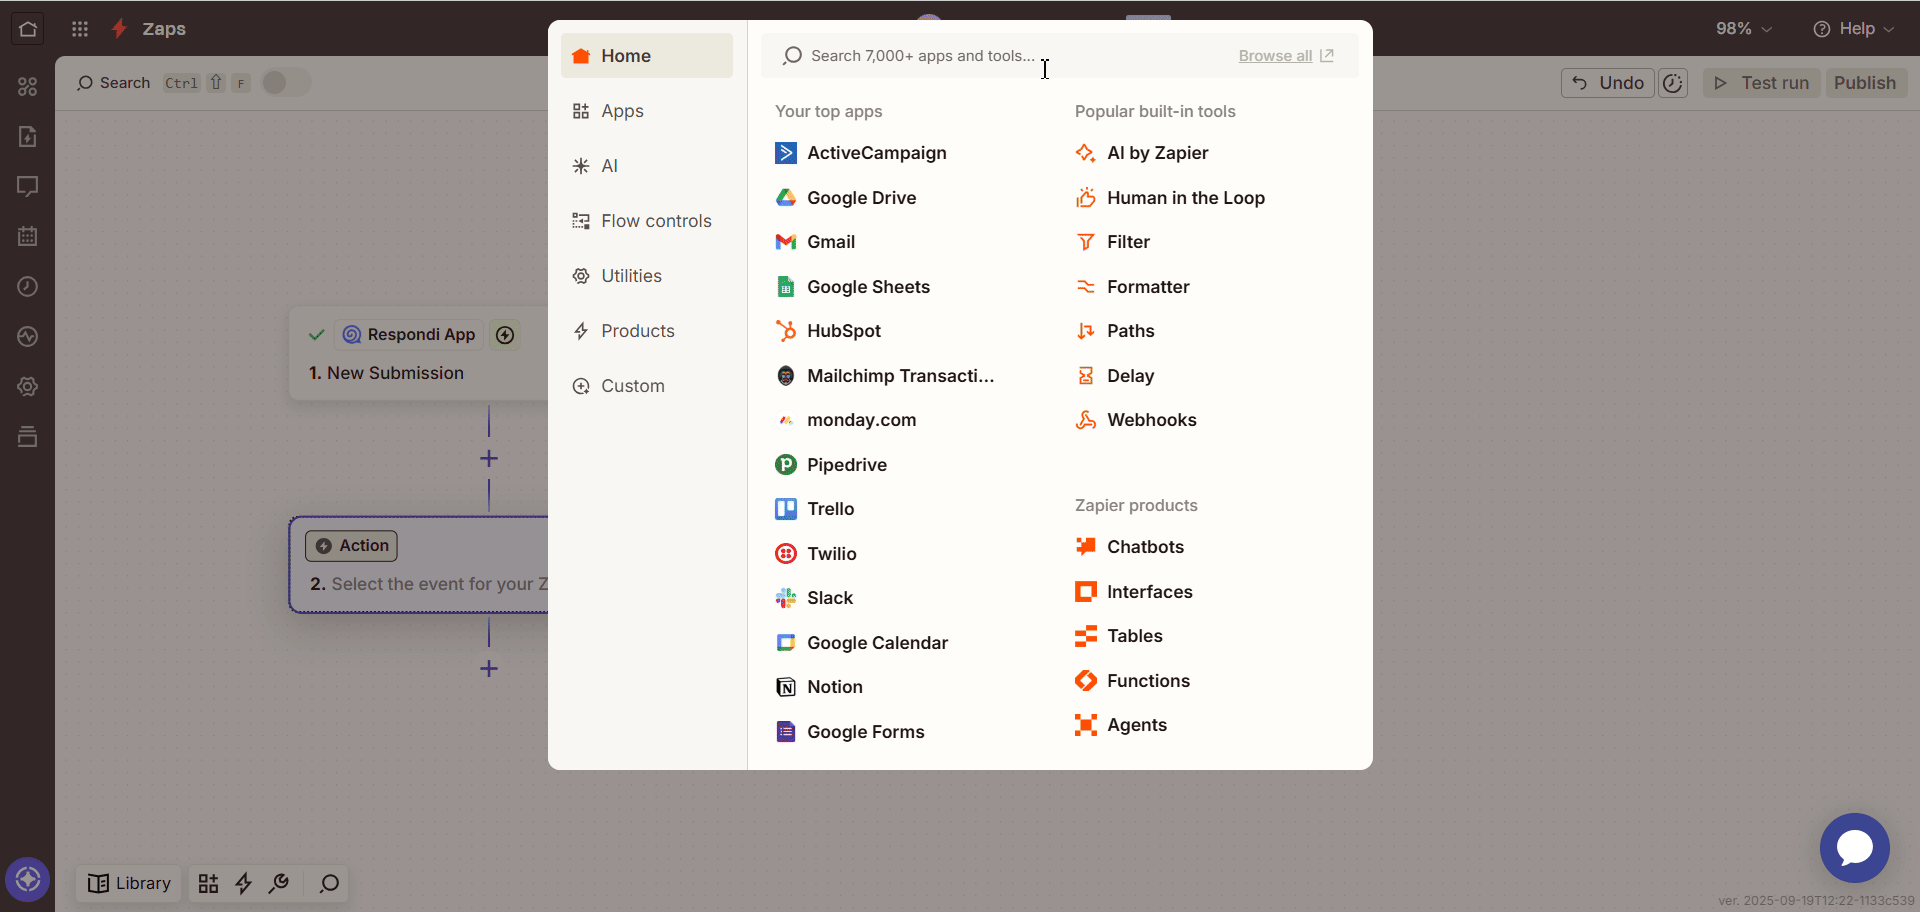1920x912 pixels.
Task: Click the Publish button
Action: pyautogui.click(x=1866, y=83)
